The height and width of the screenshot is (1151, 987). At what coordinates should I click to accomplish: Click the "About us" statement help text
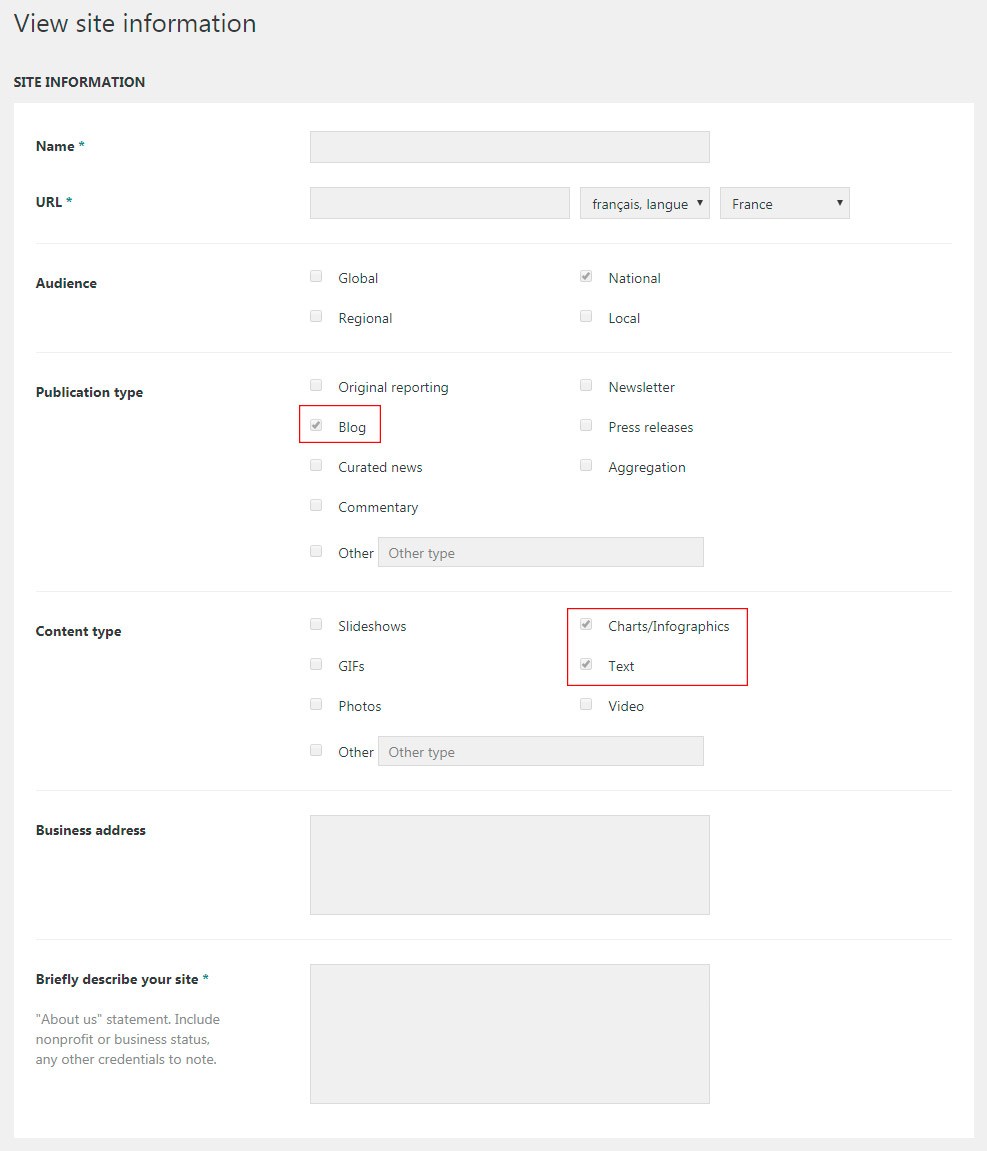click(128, 1039)
